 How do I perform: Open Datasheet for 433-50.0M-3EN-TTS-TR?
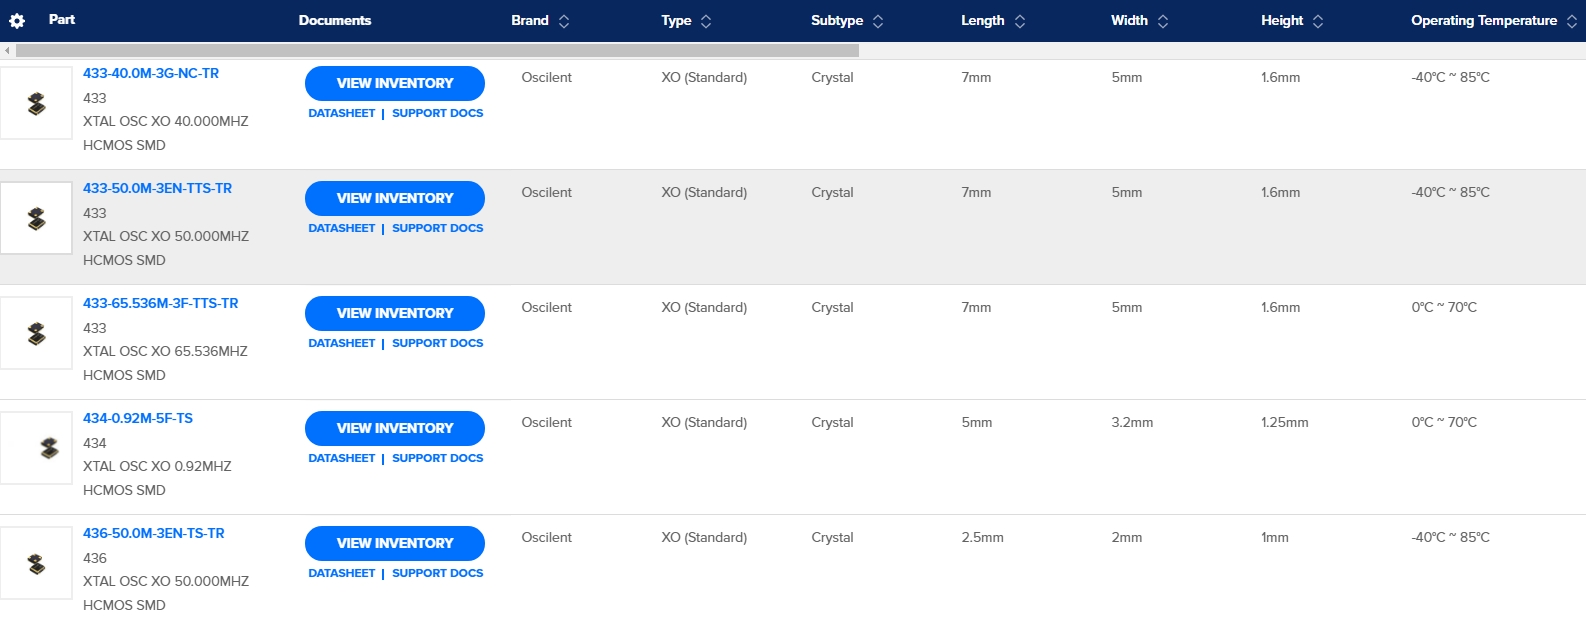coord(341,228)
